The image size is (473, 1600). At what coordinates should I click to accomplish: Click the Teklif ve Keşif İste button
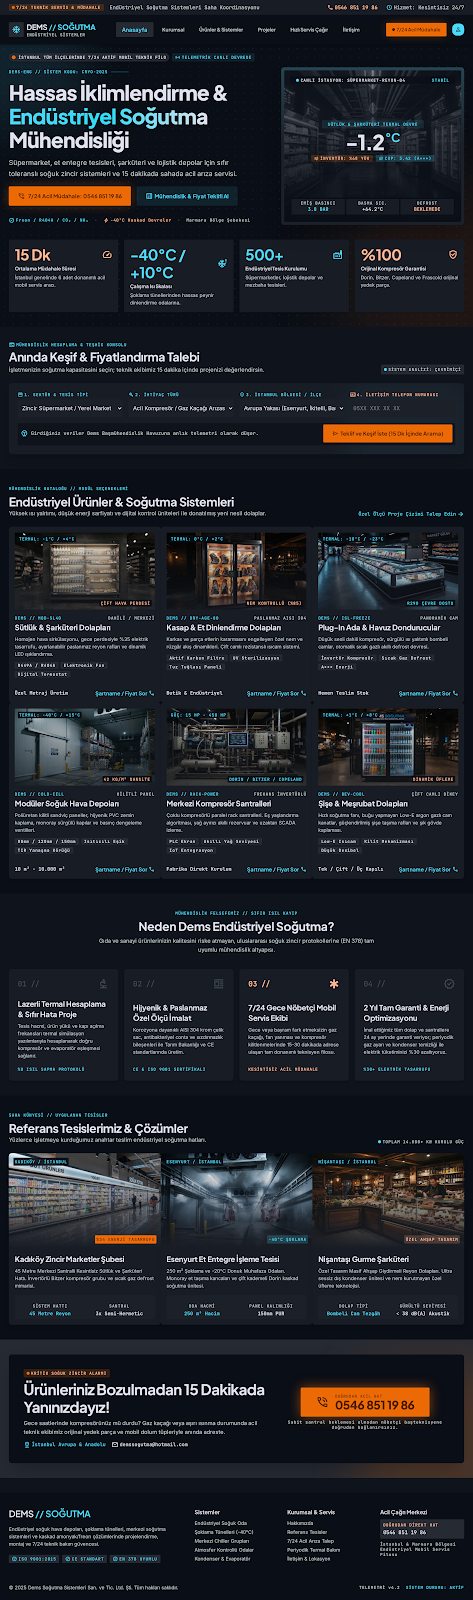(388, 433)
